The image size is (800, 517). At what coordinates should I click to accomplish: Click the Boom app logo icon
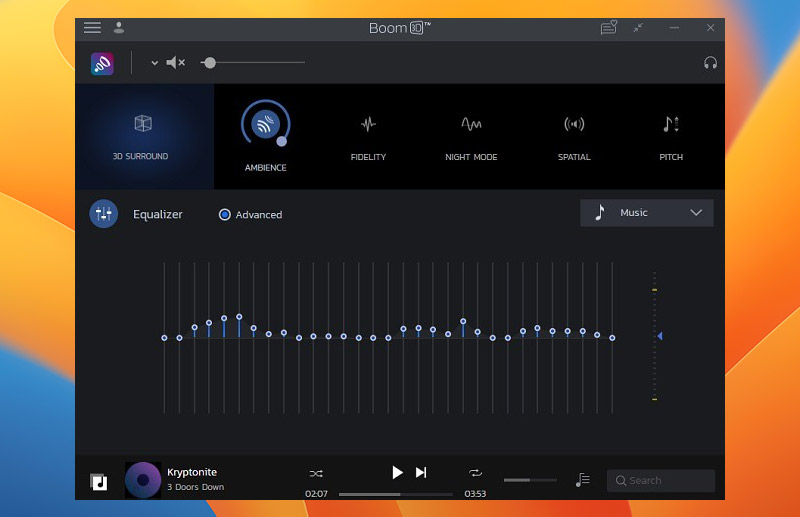(102, 64)
